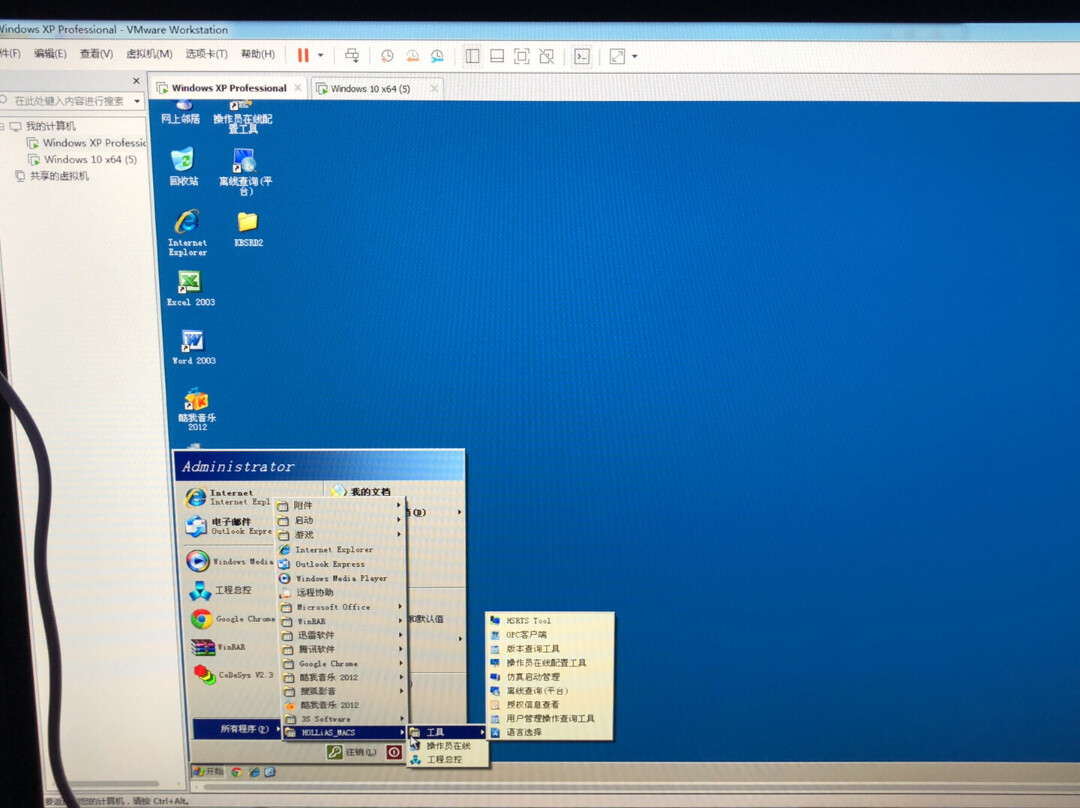Click the take snapshot clock icon
Screen dimensions: 1080x808
387,56
